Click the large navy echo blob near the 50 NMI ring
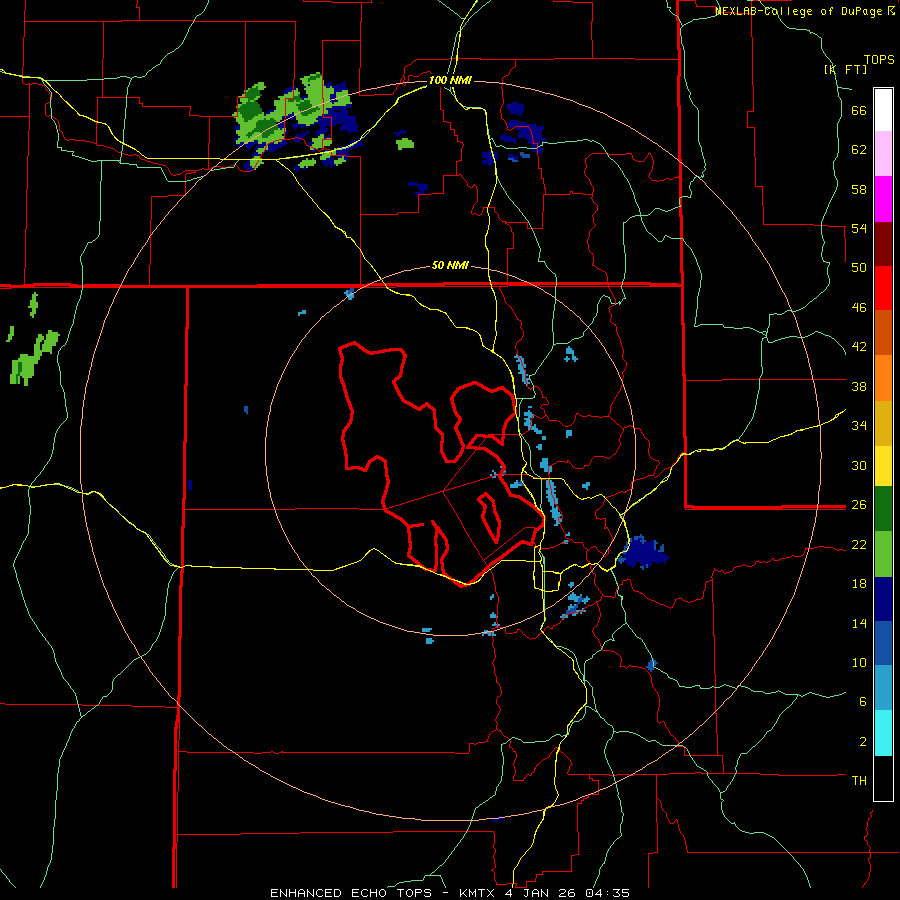This screenshot has height=900, width=900. click(x=643, y=553)
